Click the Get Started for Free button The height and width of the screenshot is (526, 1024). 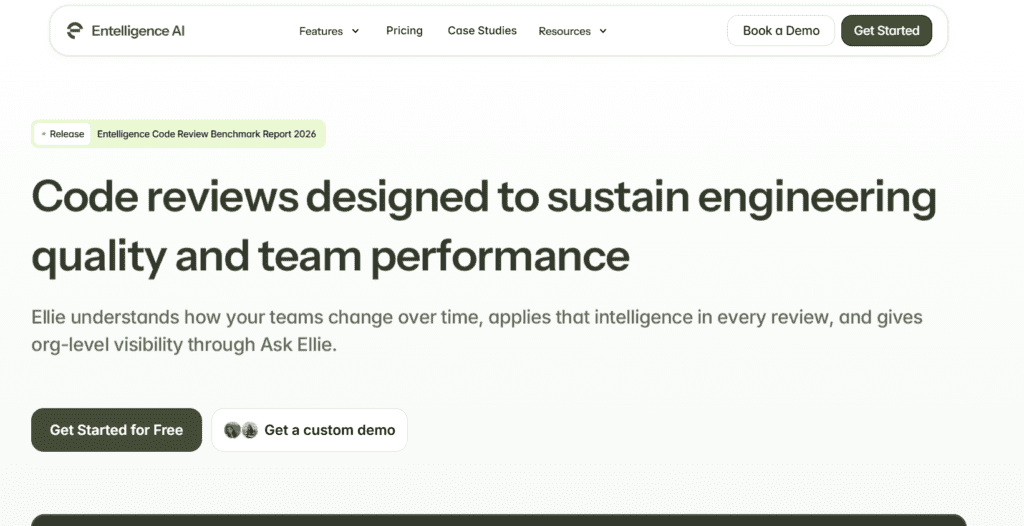click(116, 430)
